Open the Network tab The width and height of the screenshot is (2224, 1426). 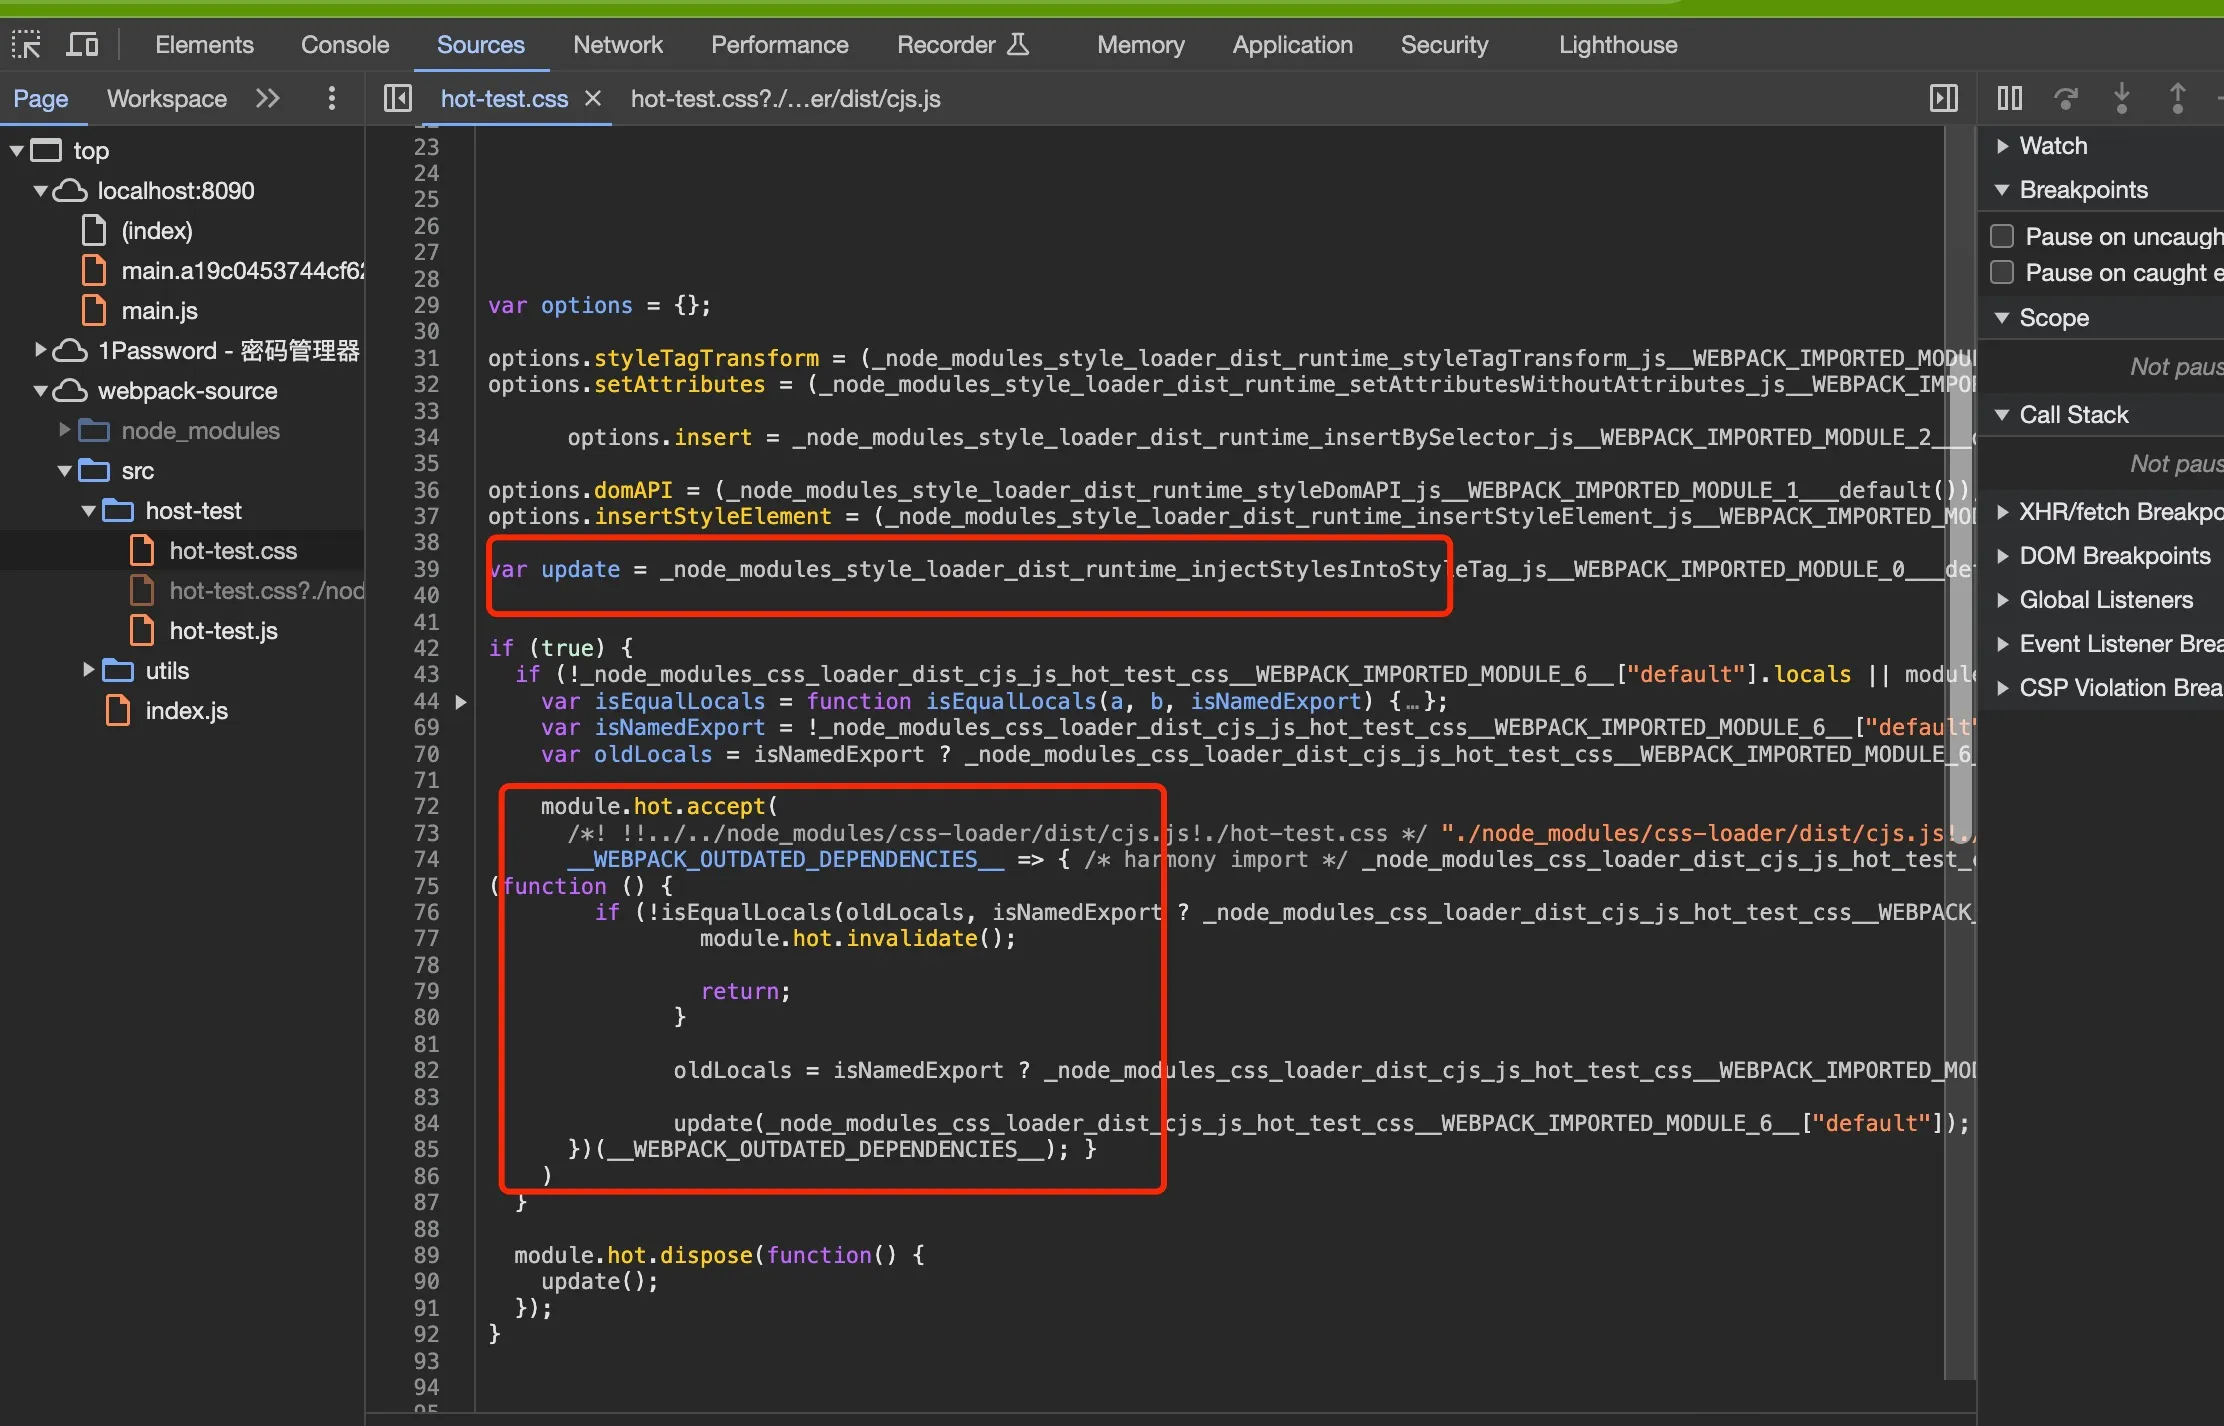(618, 45)
